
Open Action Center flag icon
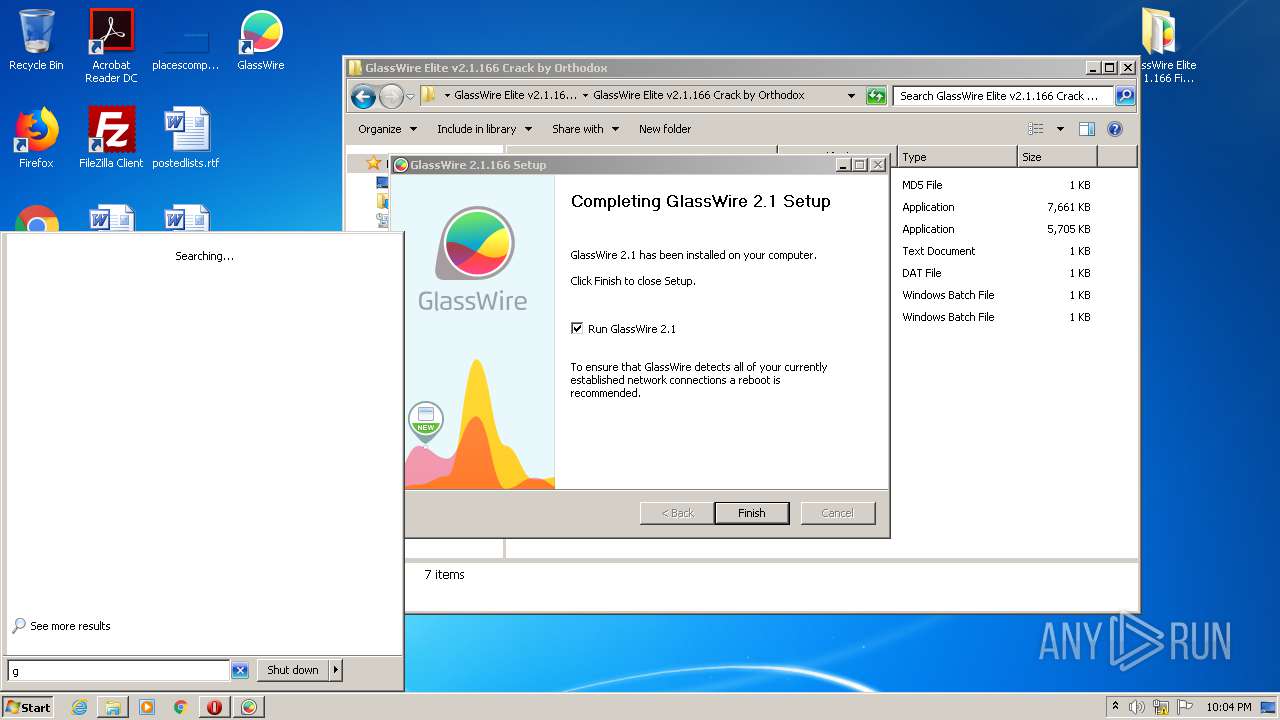[x=1185, y=707]
